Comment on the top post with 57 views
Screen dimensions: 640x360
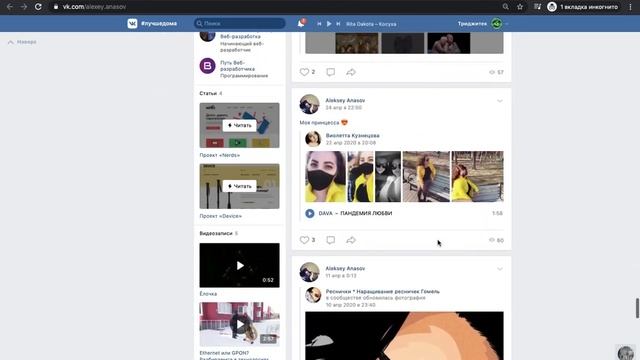point(331,72)
